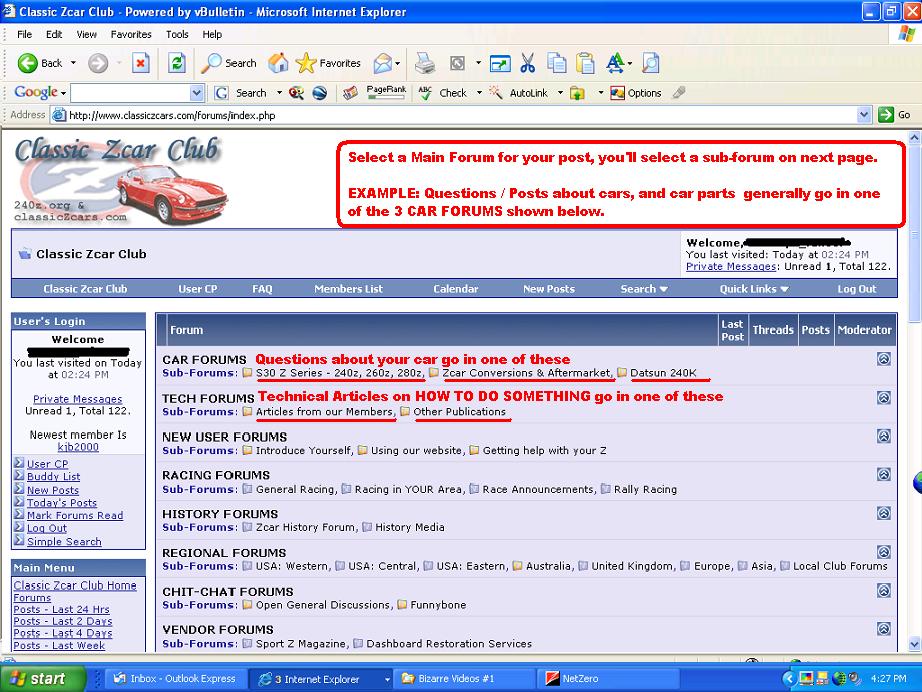Click the green Go button

click(x=894, y=115)
